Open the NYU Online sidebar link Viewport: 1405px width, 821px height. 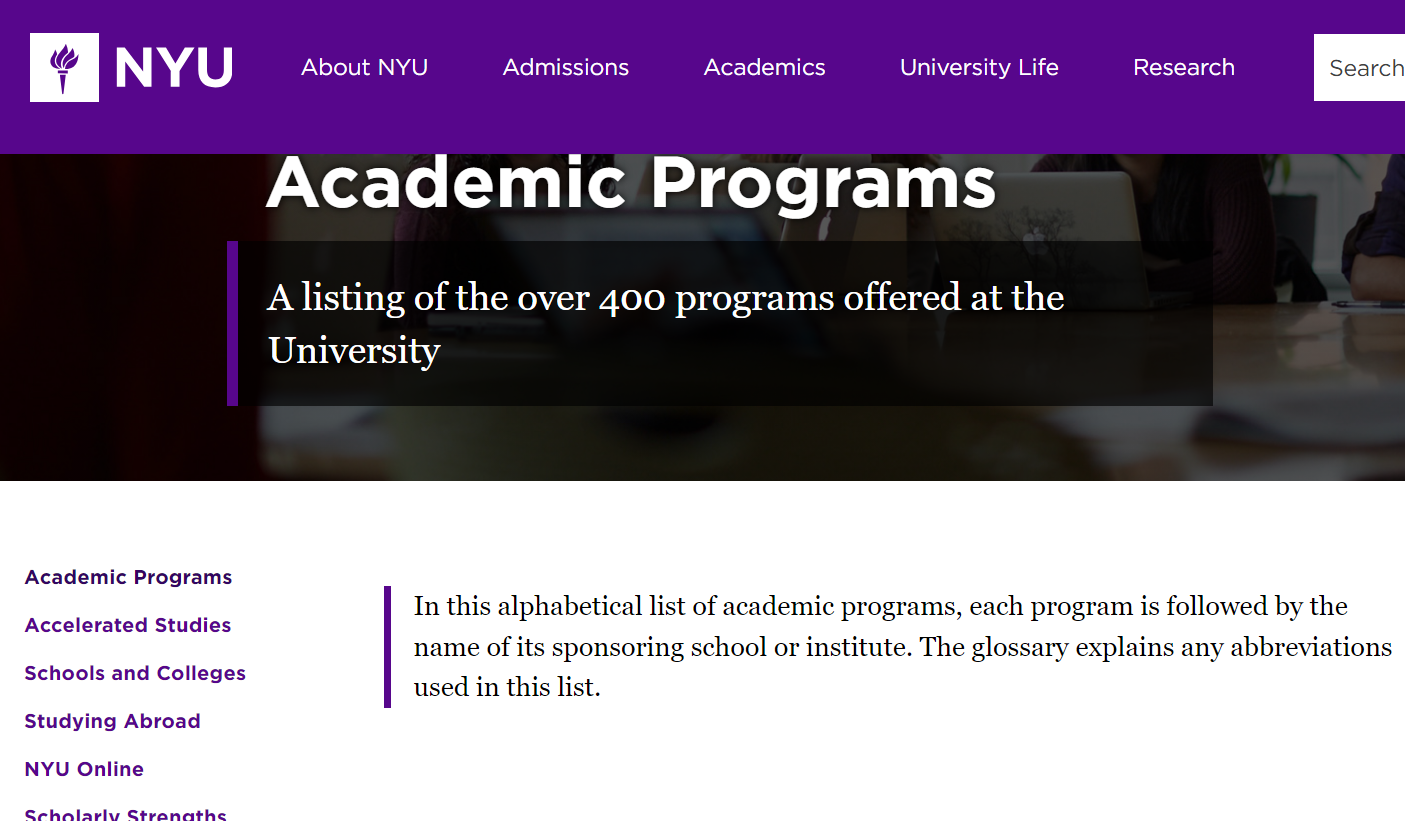(84, 769)
